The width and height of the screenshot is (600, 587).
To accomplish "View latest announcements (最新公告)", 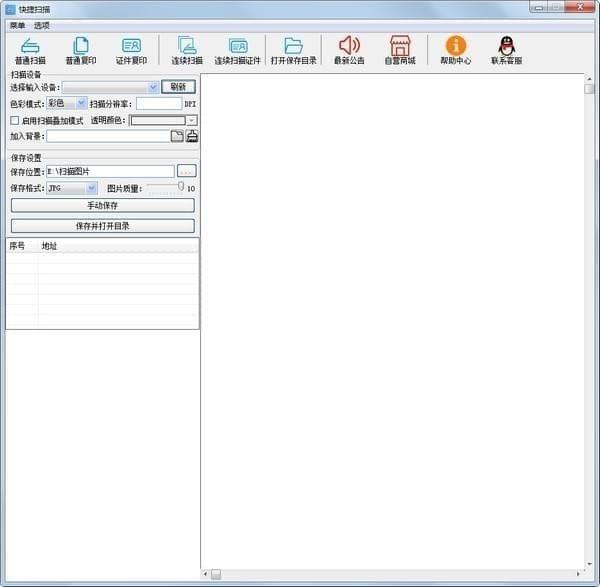I will (x=349, y=51).
